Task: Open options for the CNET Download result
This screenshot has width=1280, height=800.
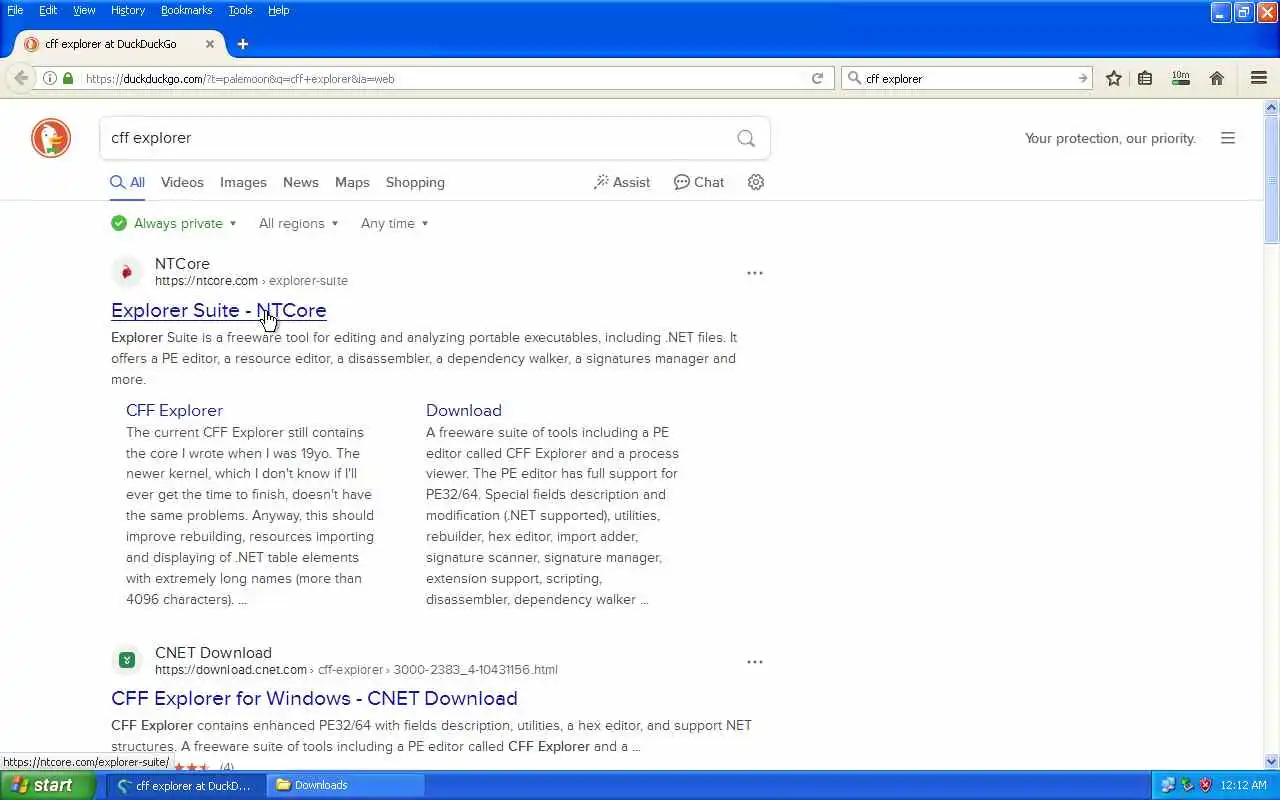Action: tap(755, 661)
